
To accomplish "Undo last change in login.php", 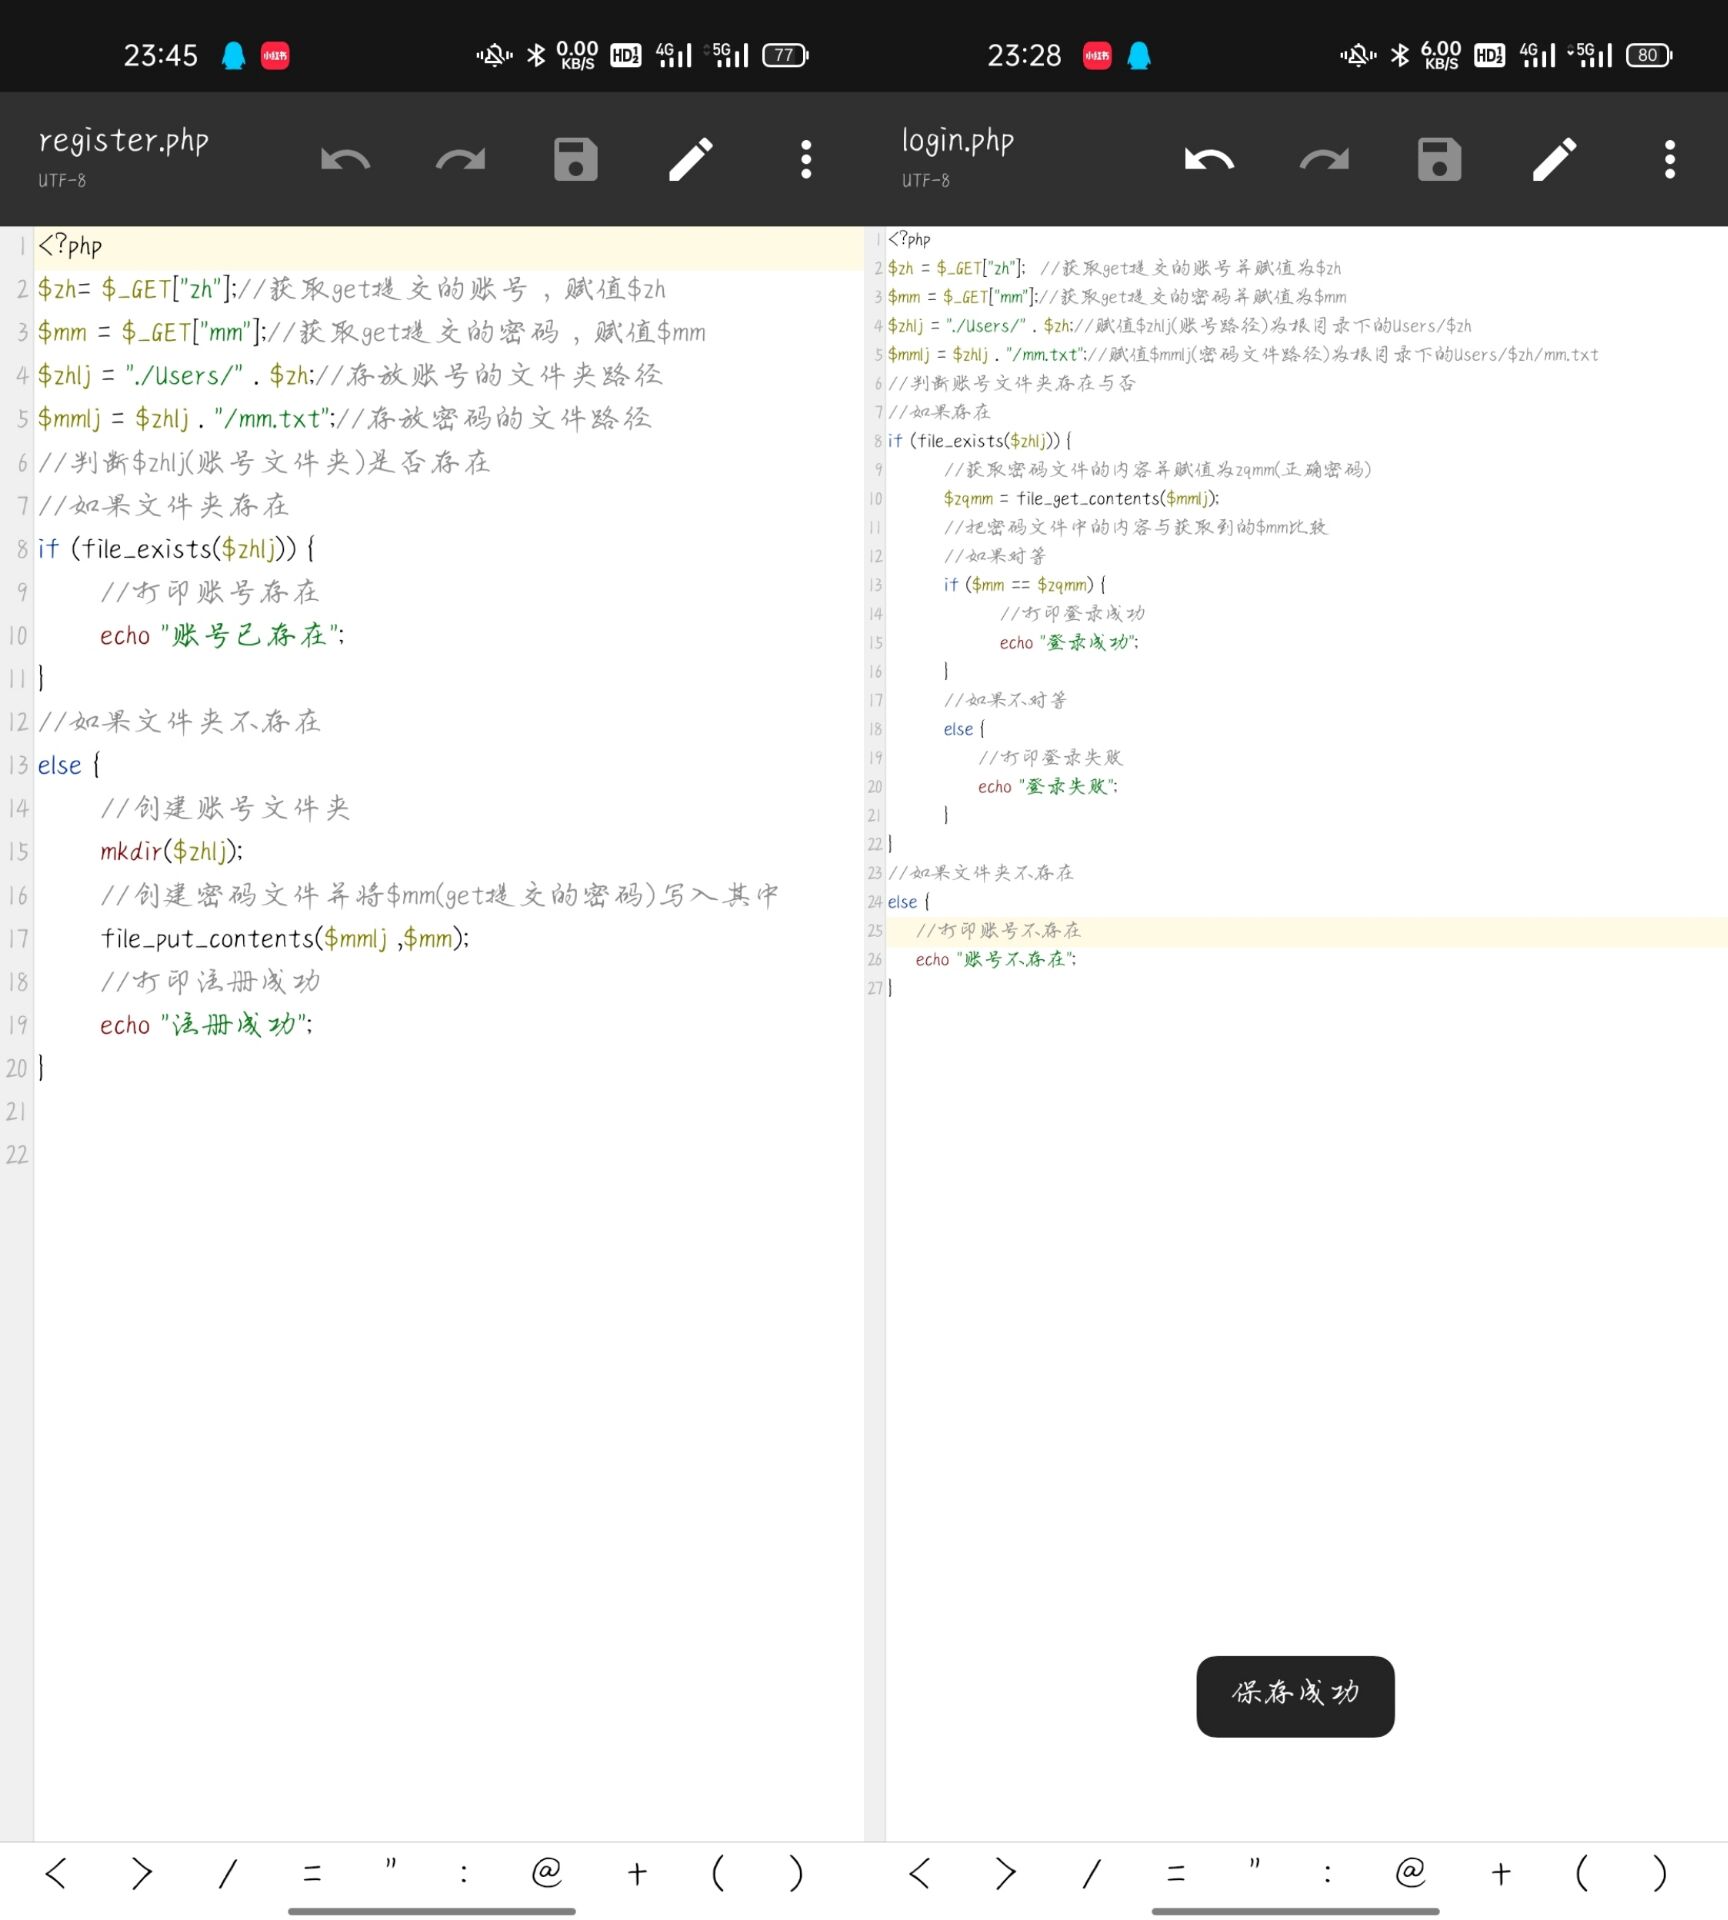I will 1209,160.
